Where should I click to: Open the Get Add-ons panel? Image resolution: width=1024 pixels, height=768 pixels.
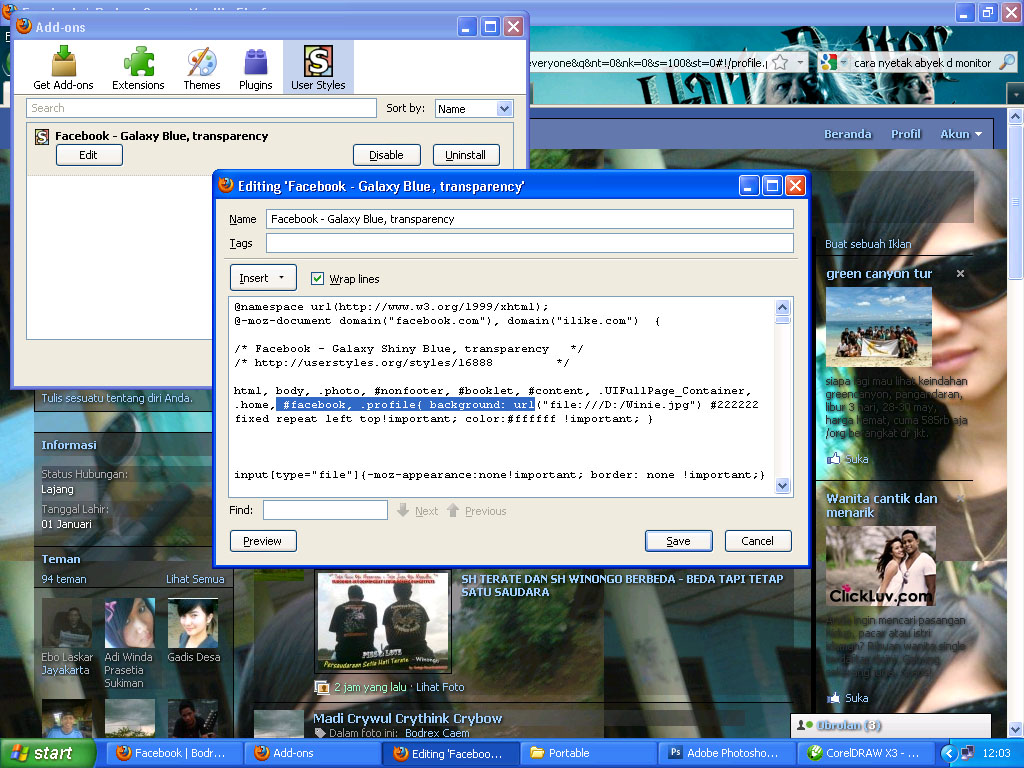coord(63,67)
